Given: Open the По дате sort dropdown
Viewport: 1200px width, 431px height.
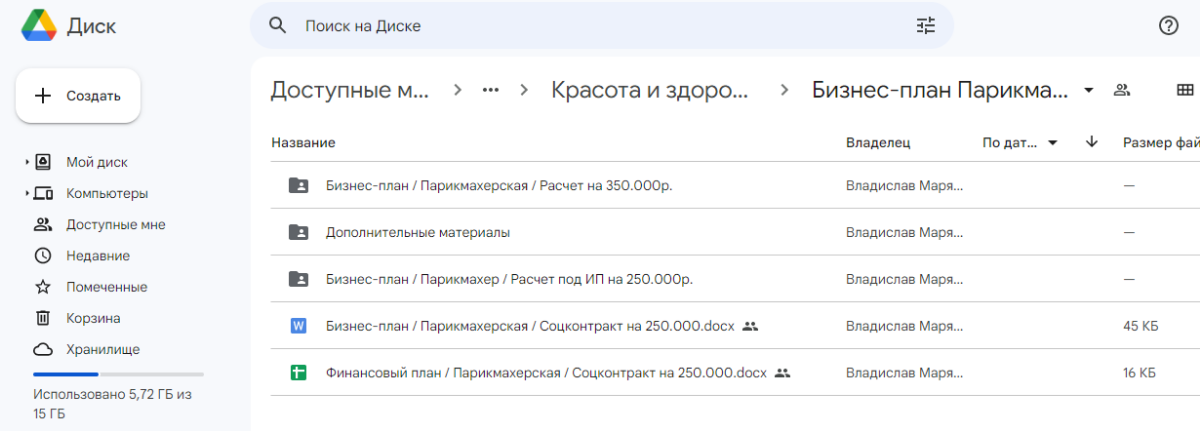Looking at the screenshot, I should point(1020,143).
